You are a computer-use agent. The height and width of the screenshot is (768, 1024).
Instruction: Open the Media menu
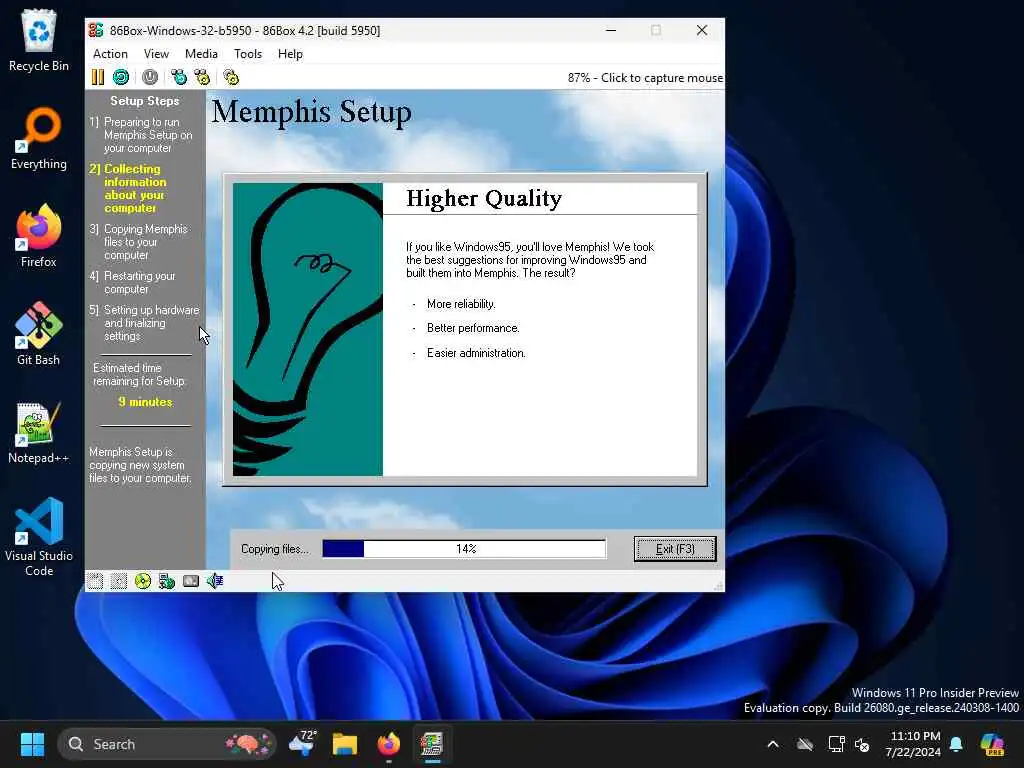pos(201,54)
